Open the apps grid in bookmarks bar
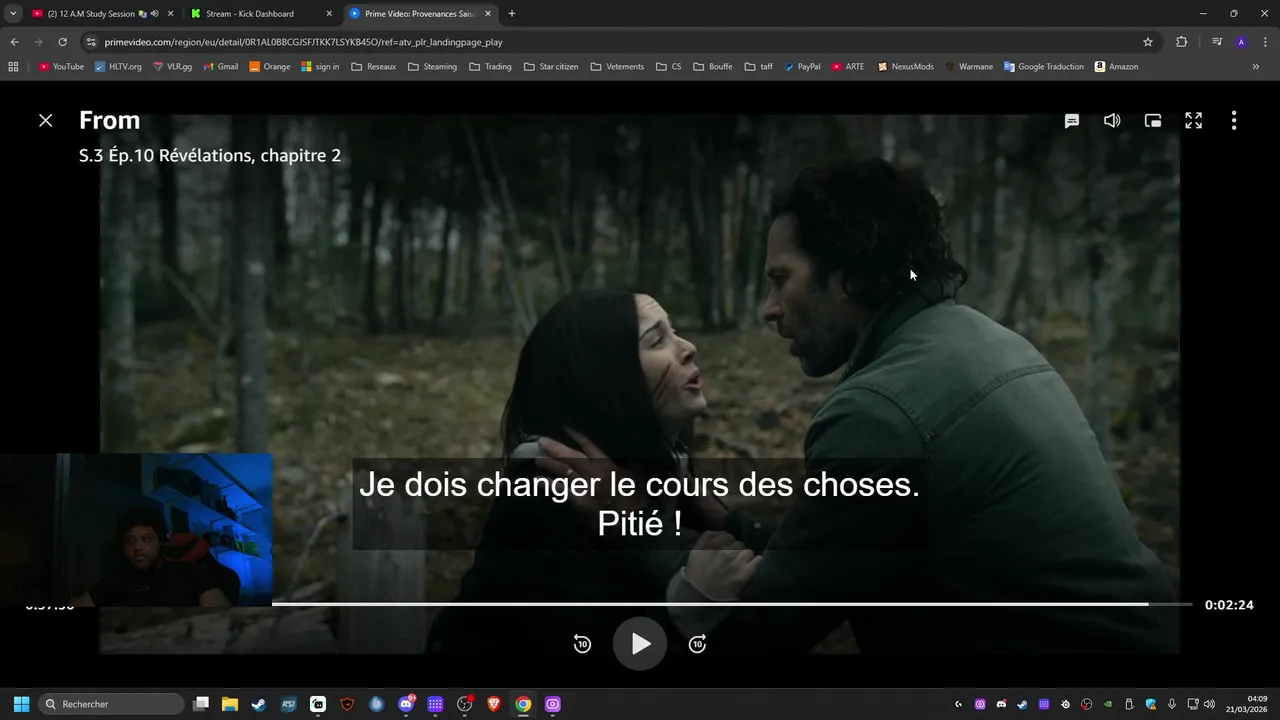The width and height of the screenshot is (1280, 720). (13, 67)
